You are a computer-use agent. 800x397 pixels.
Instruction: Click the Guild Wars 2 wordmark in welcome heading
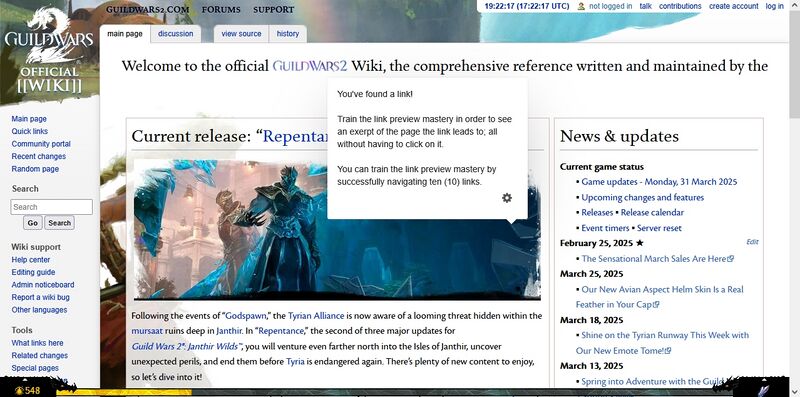click(310, 66)
